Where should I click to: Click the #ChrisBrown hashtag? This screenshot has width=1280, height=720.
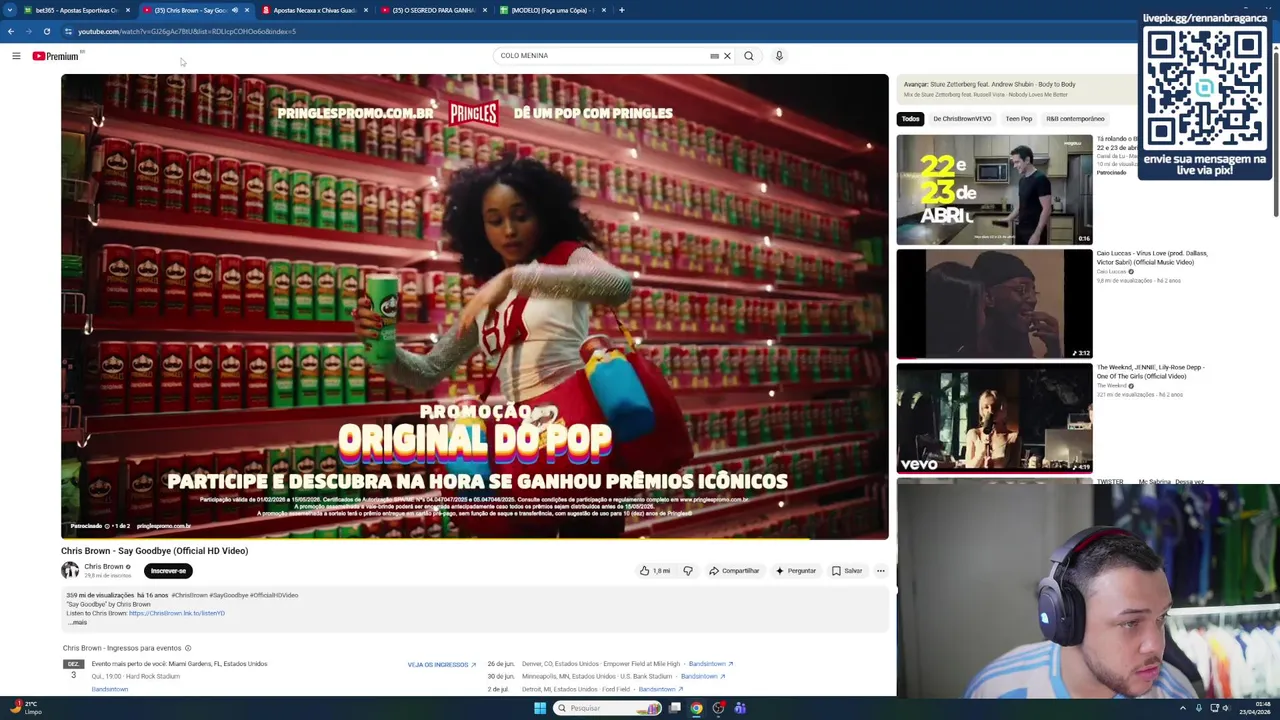click(x=189, y=595)
